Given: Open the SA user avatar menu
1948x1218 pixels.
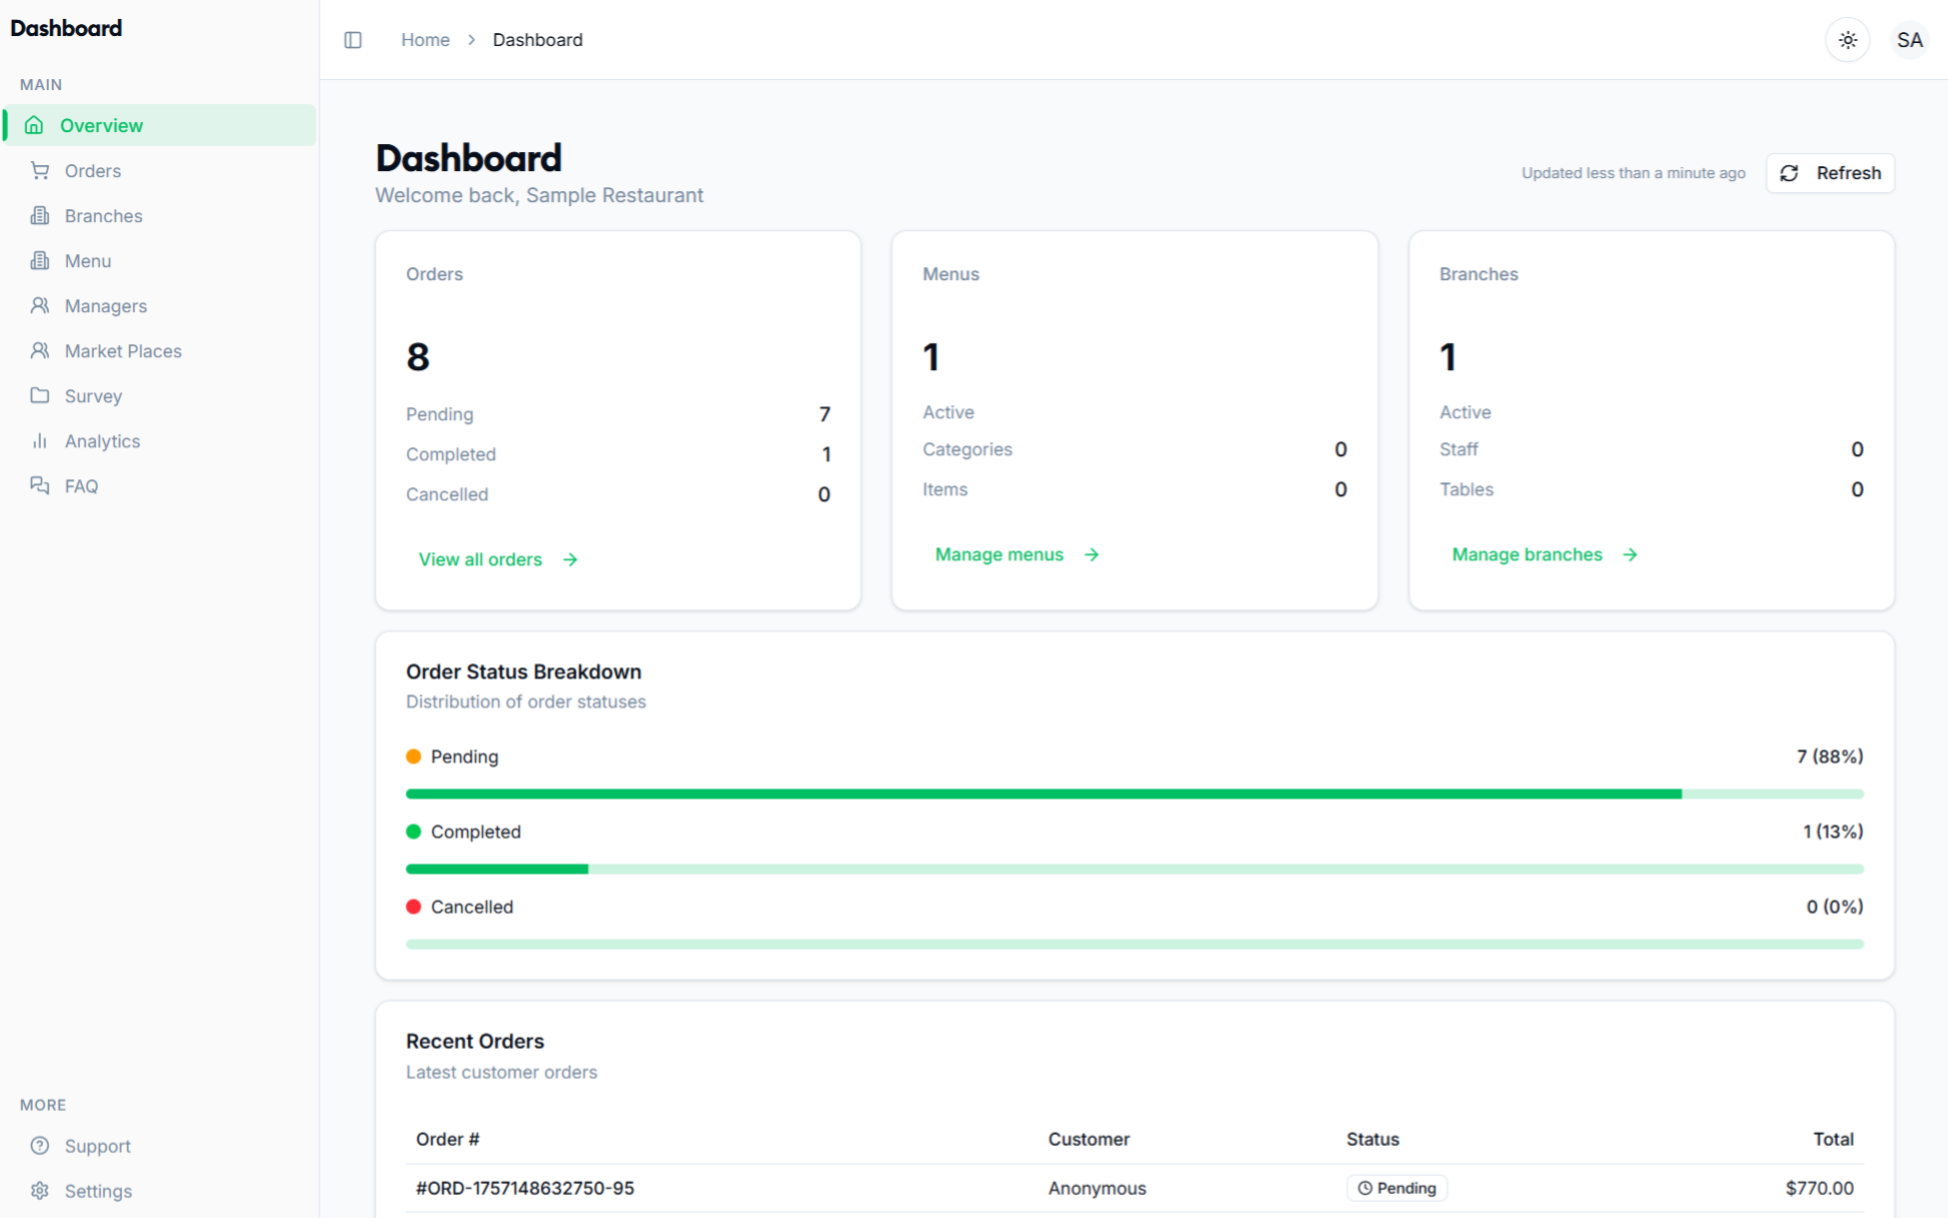Looking at the screenshot, I should (1909, 40).
